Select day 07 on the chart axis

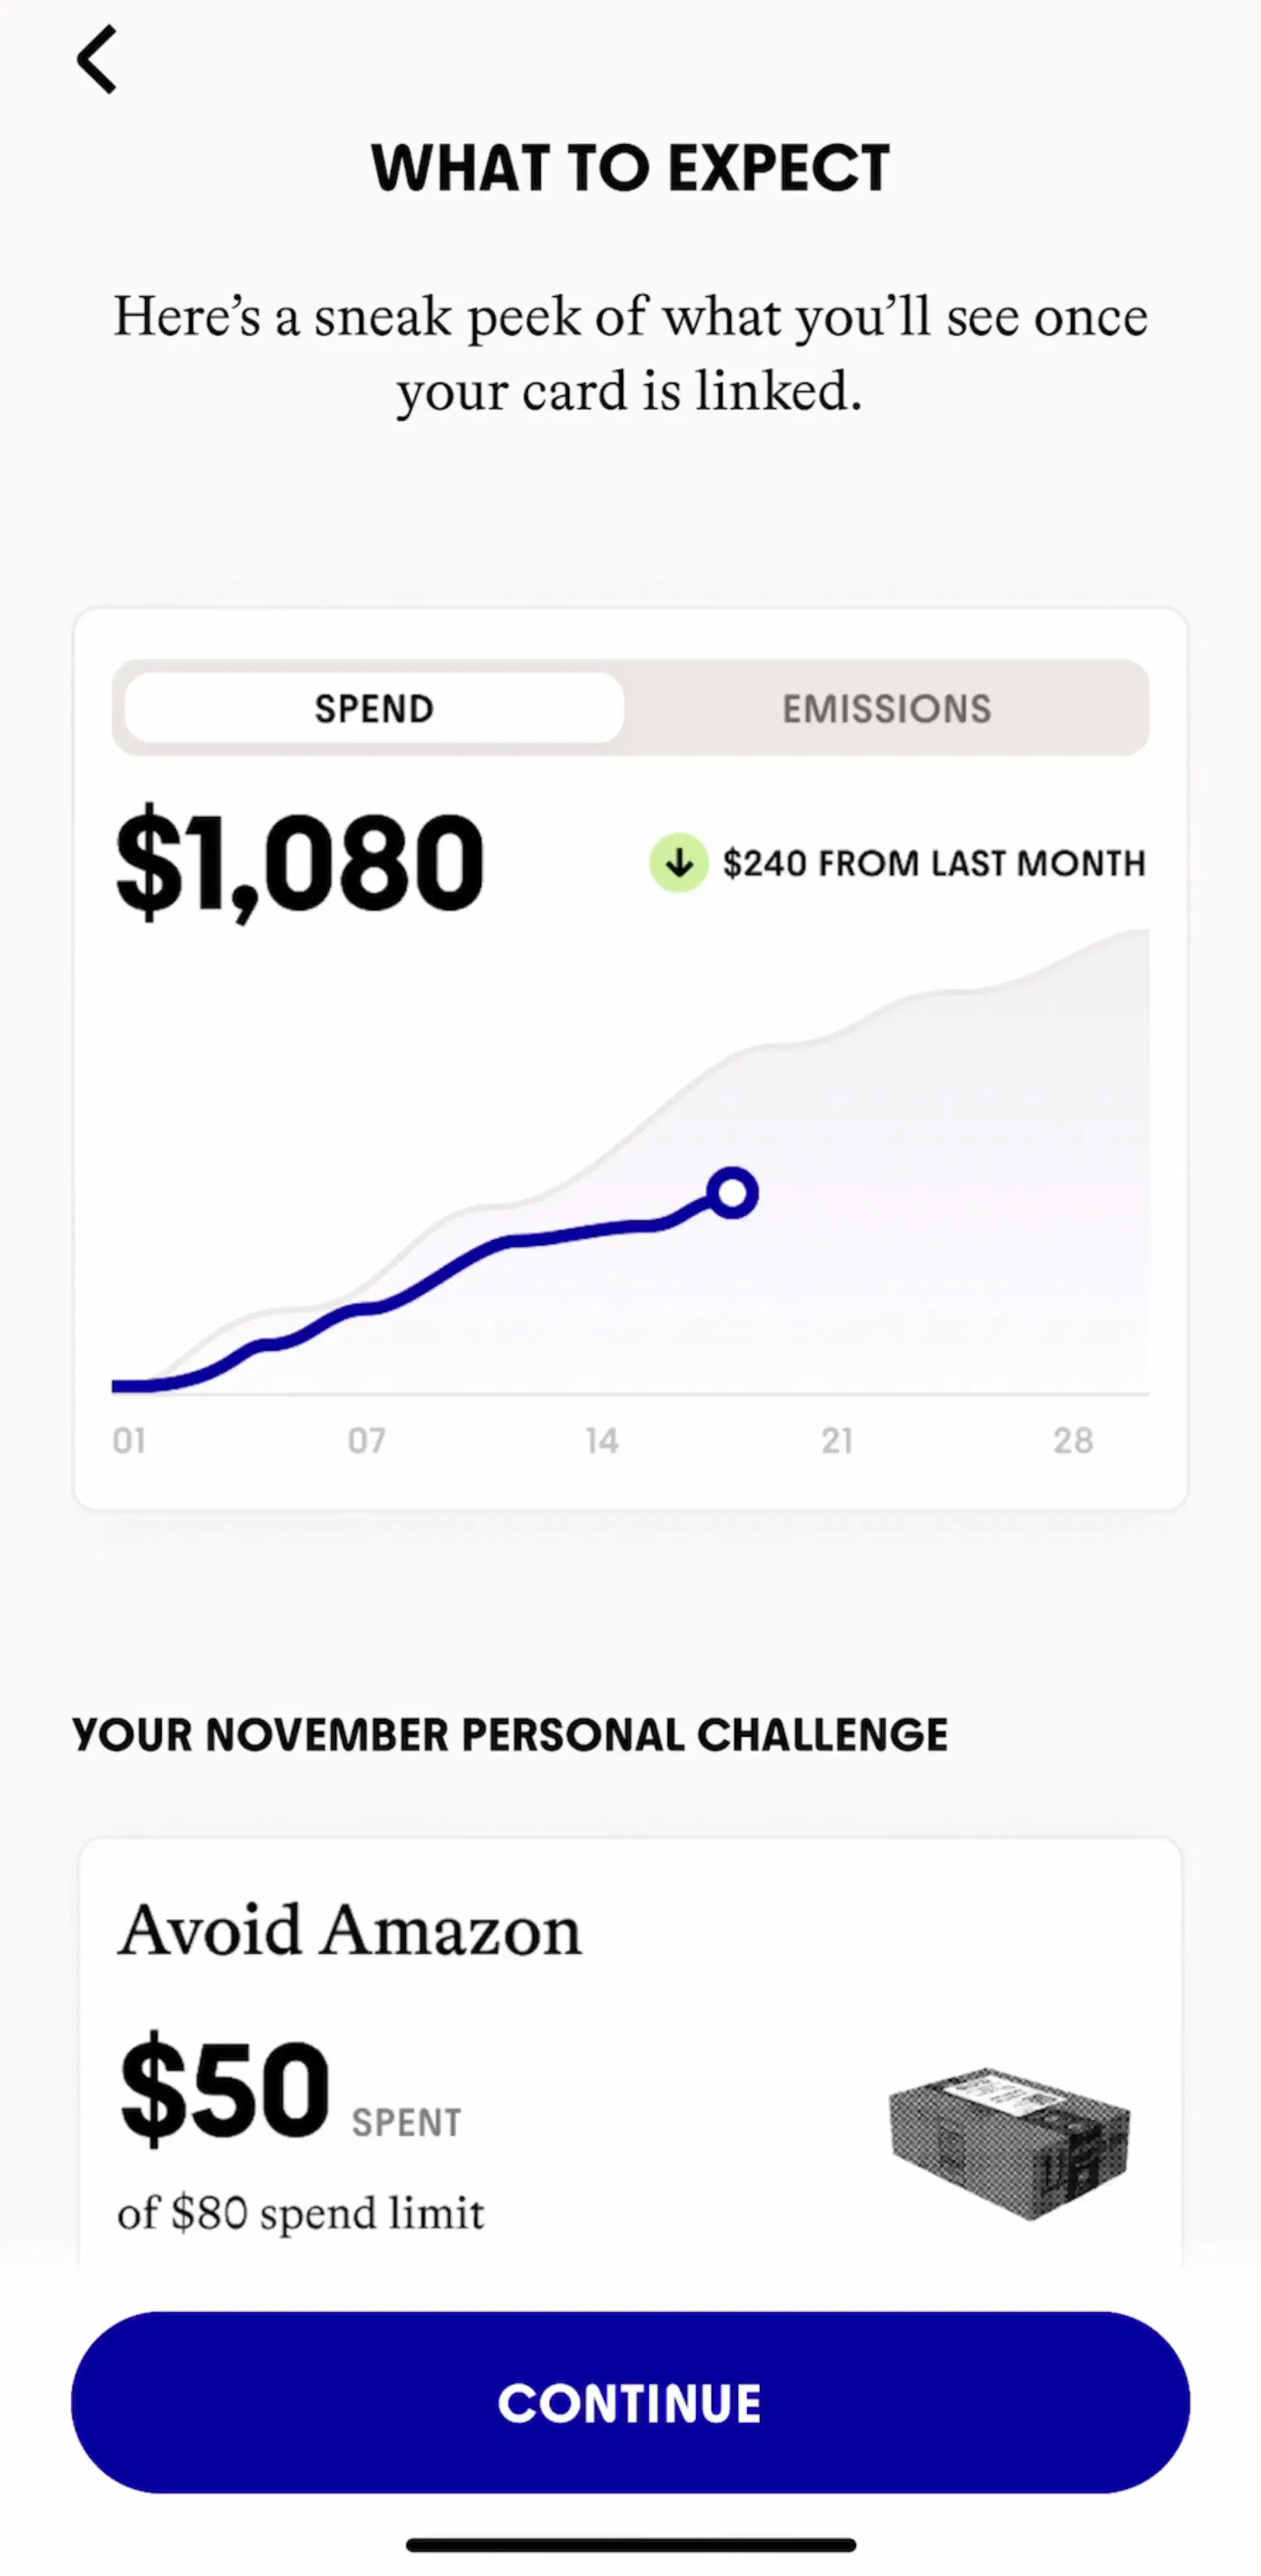(x=366, y=1440)
